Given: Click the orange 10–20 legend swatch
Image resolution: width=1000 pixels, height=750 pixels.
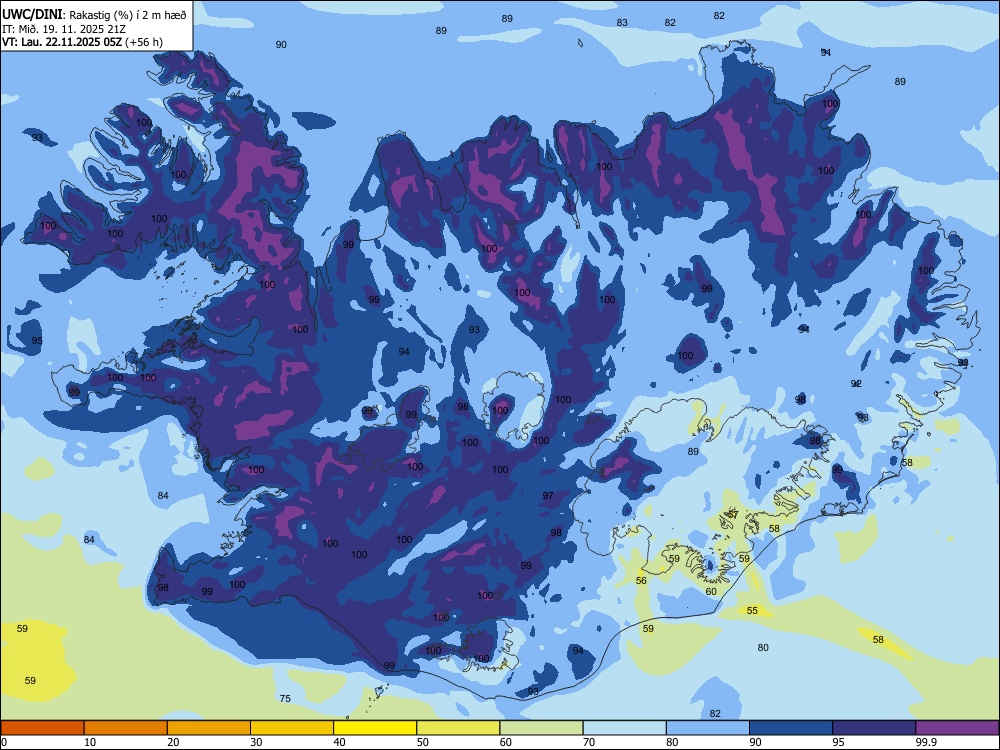Looking at the screenshot, I should pyautogui.click(x=126, y=728).
